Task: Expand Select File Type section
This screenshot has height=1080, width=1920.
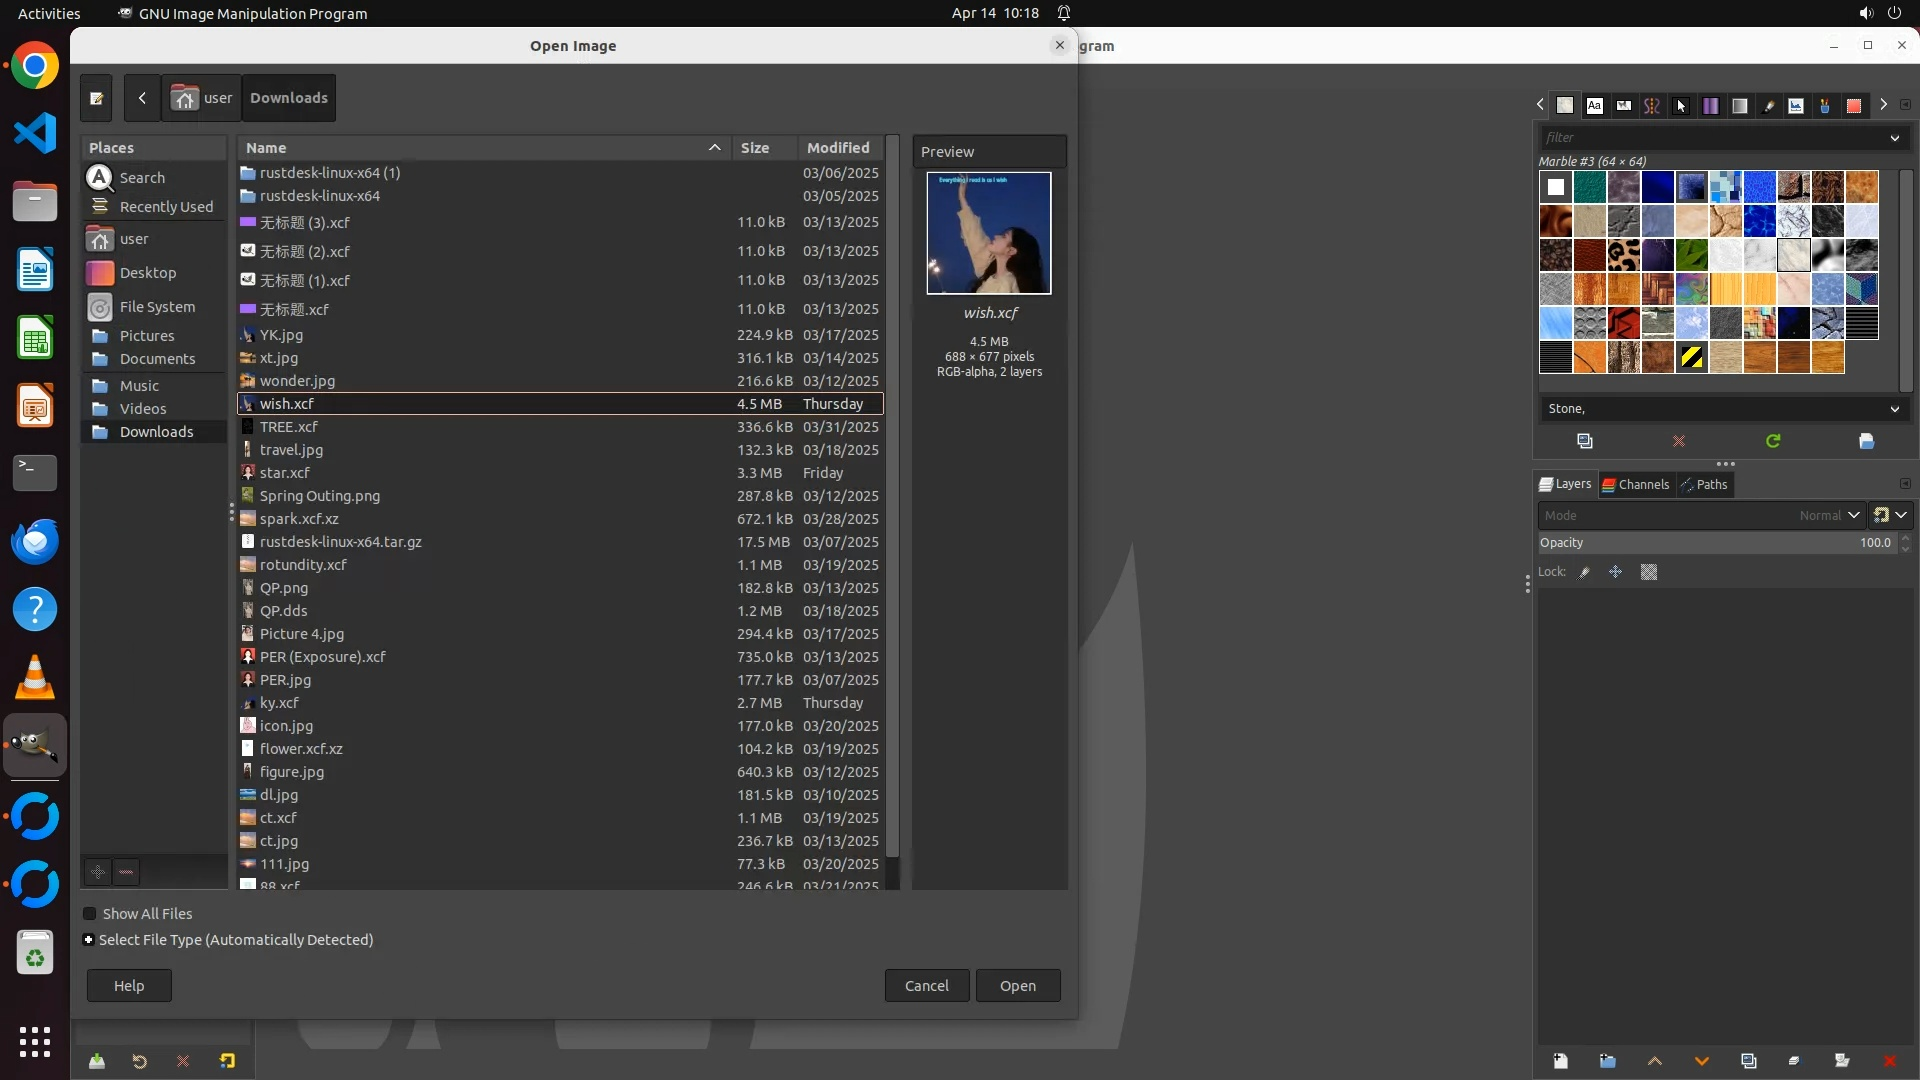Action: [x=89, y=940]
